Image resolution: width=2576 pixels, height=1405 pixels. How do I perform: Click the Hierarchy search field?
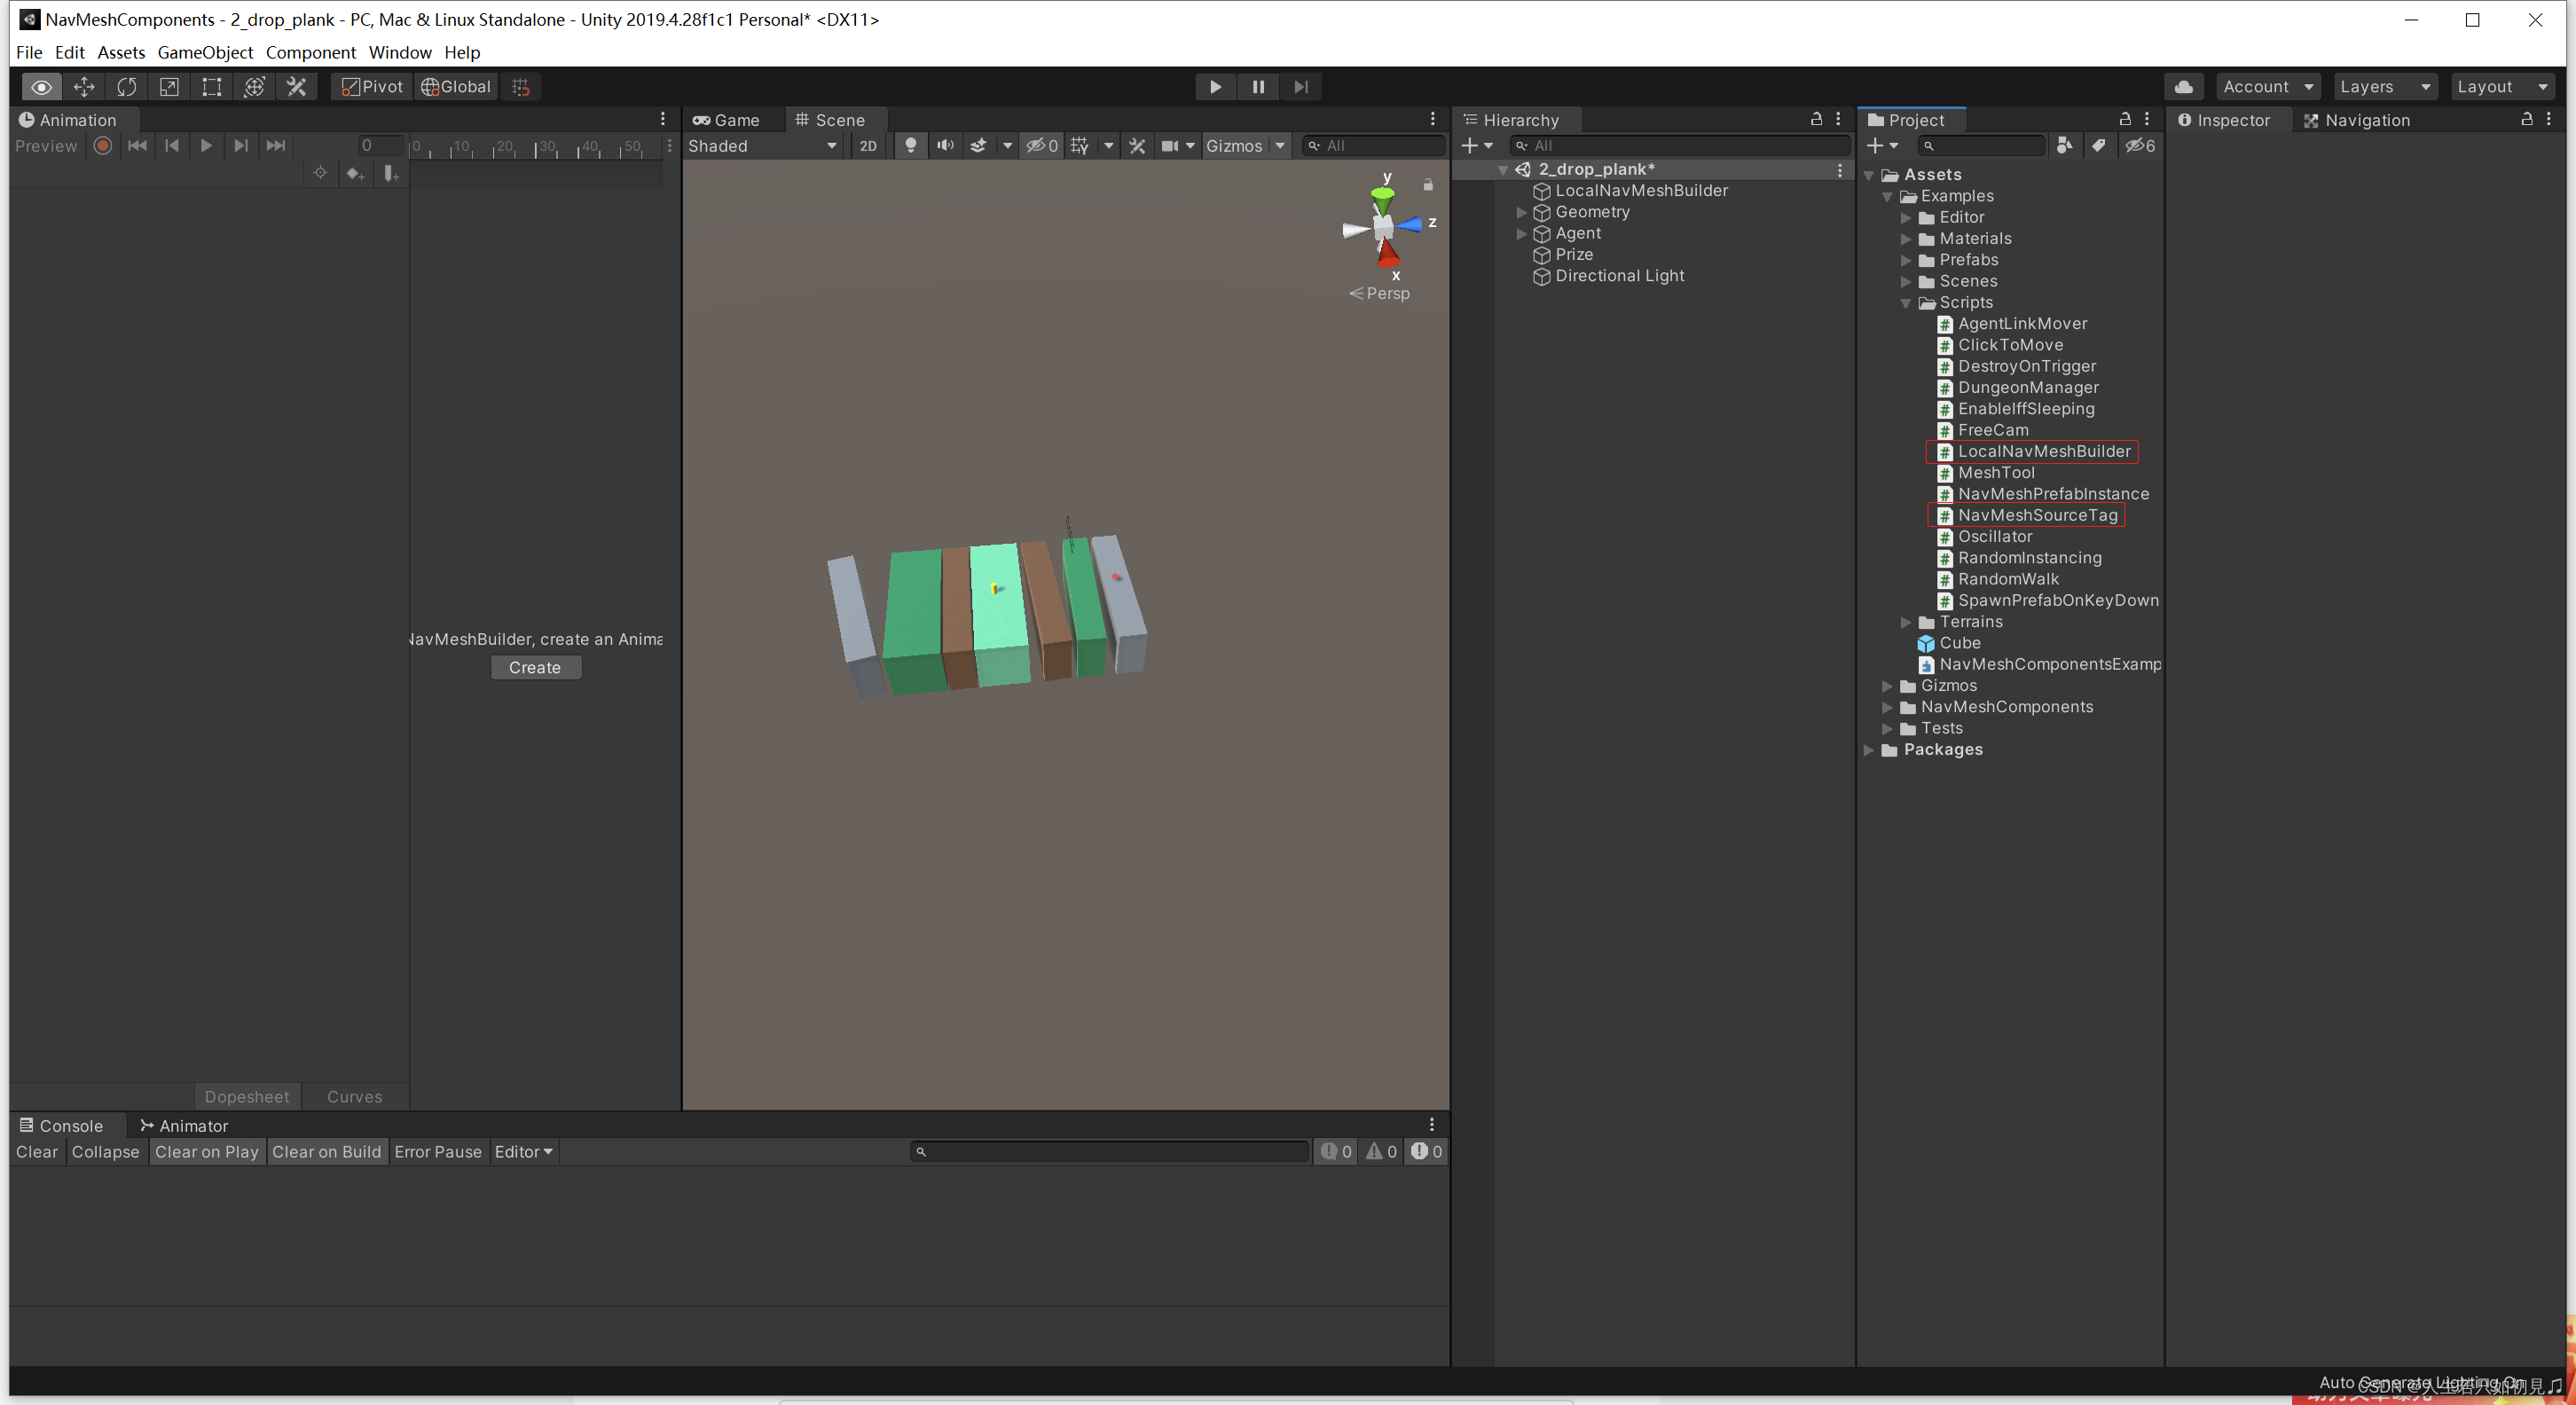point(1680,145)
